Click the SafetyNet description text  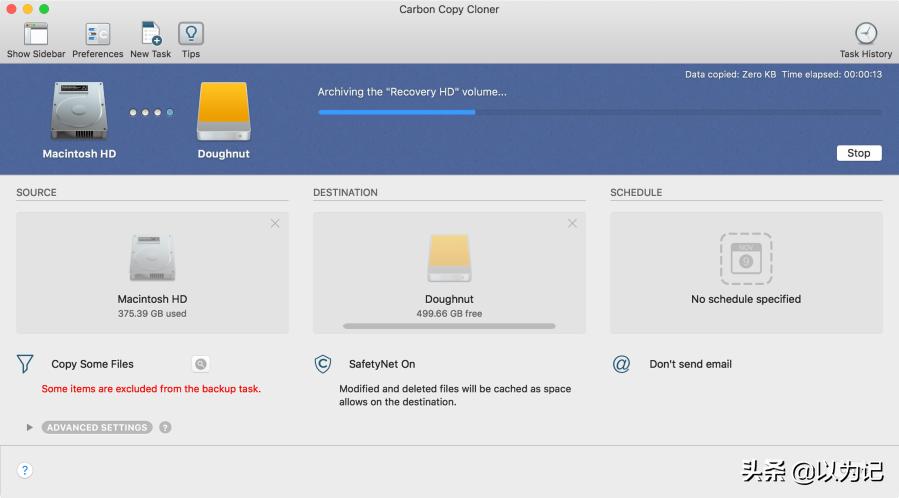455,395
